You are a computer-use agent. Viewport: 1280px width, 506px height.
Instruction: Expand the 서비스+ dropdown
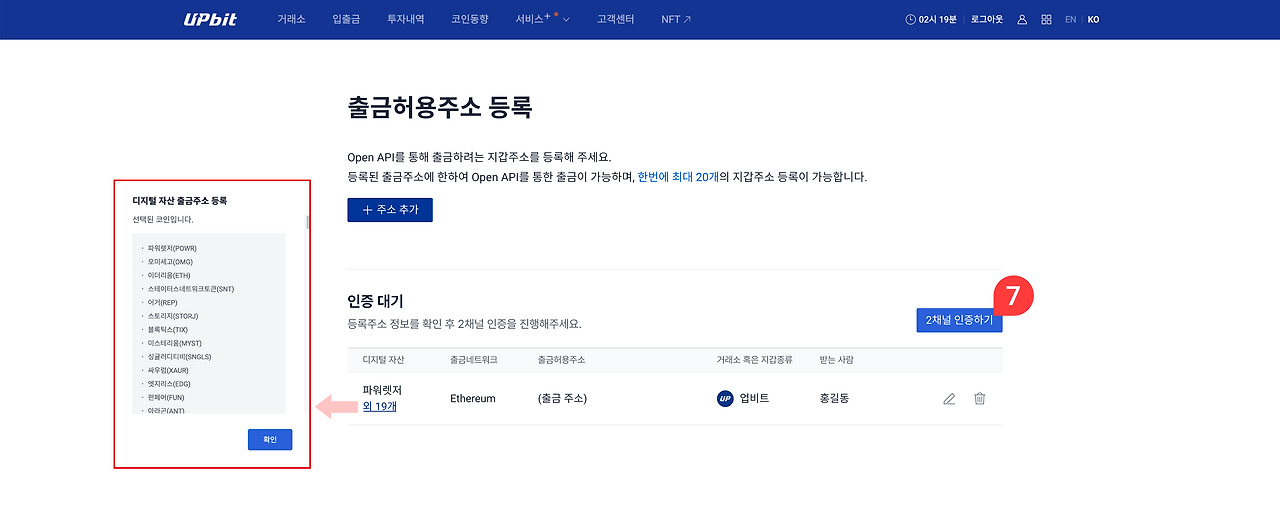(x=543, y=19)
